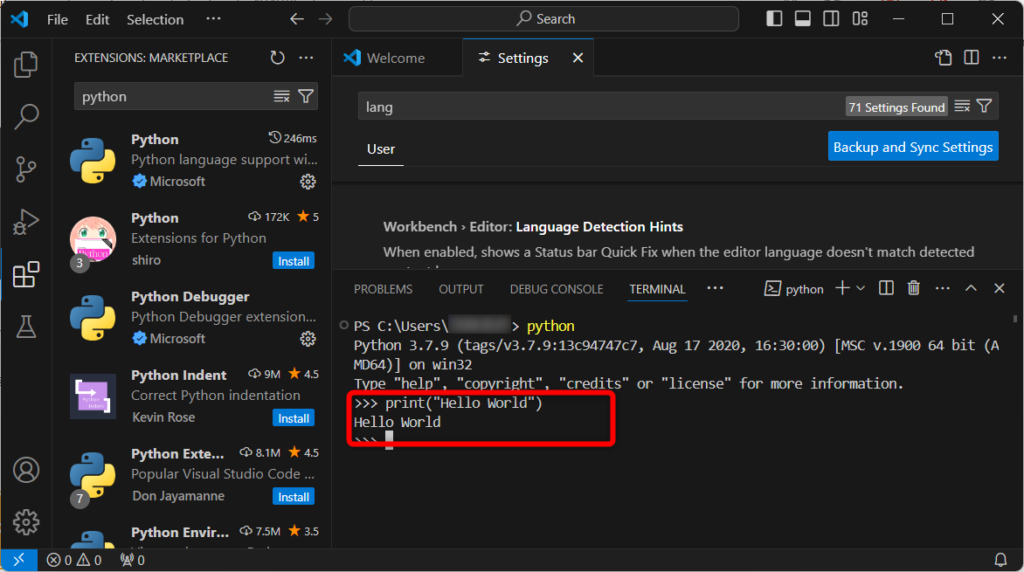Open Extensions Marketplace more actions menu
Screen dimensions: 1024x572
click(306, 57)
